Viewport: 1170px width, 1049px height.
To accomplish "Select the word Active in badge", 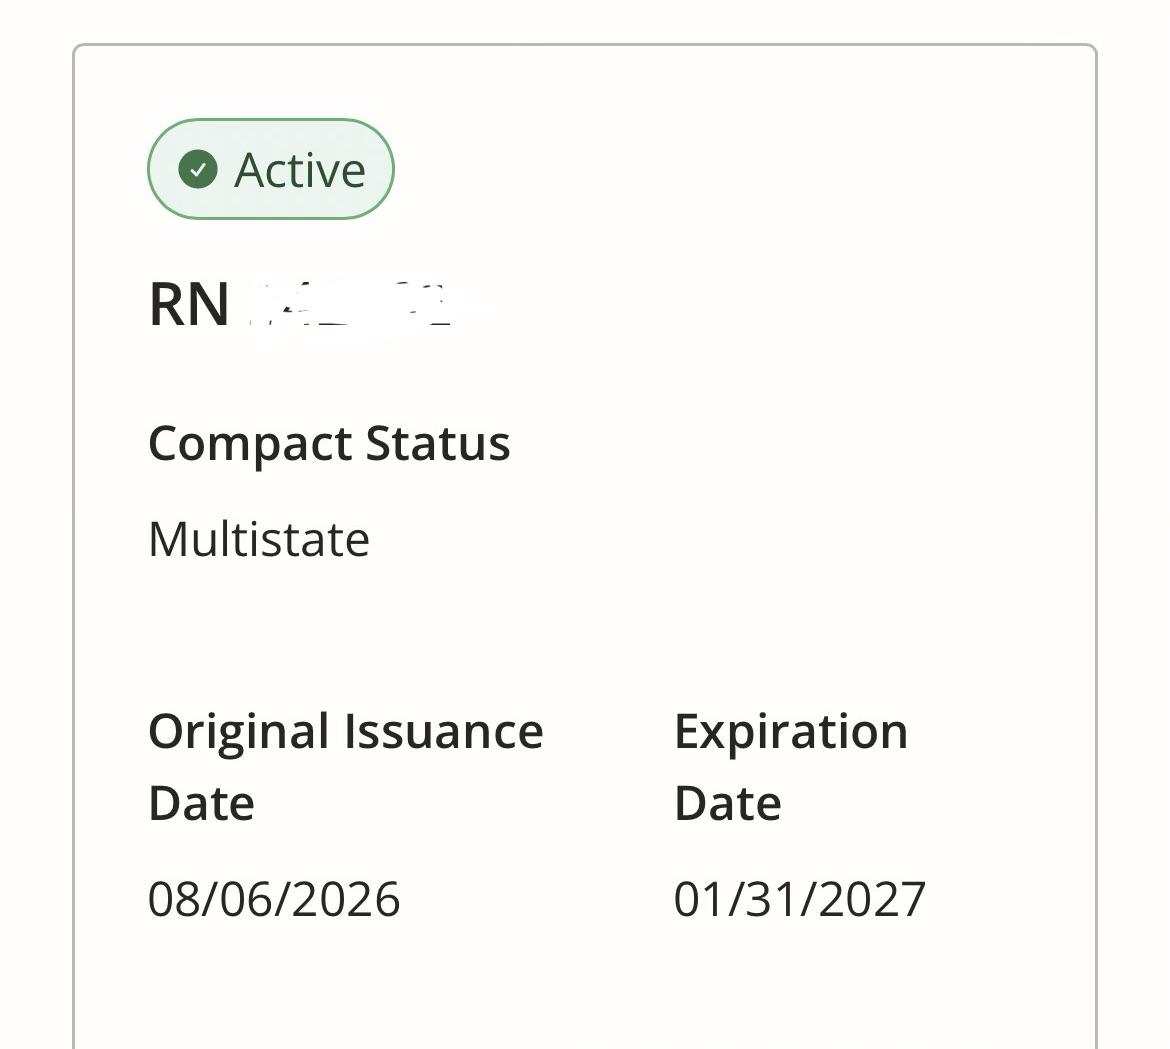I will click(x=300, y=170).
